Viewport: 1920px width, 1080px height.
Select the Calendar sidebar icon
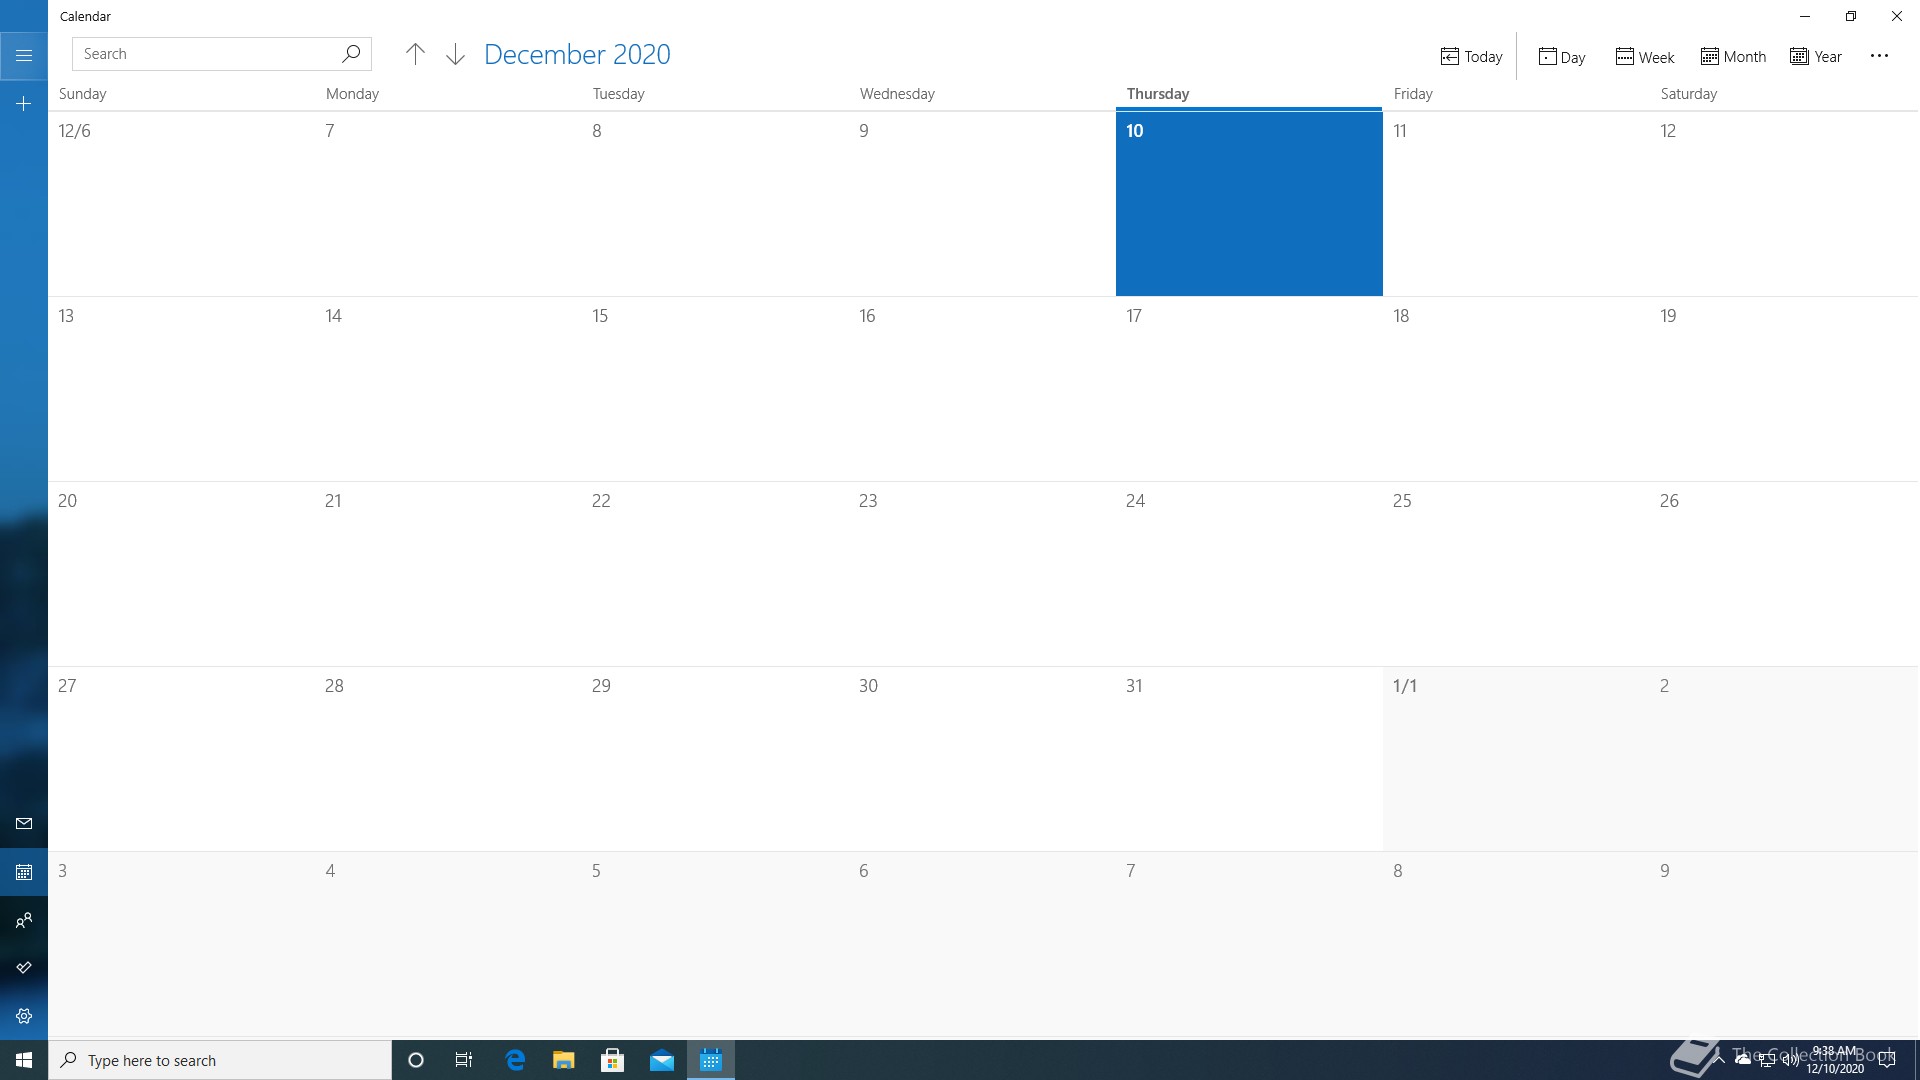click(x=24, y=872)
